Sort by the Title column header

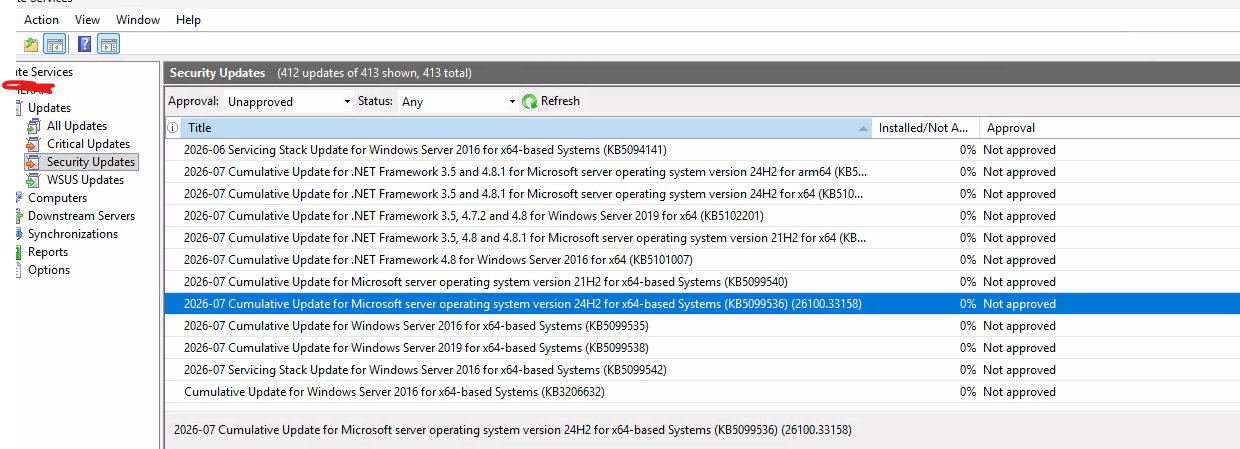coord(527,128)
